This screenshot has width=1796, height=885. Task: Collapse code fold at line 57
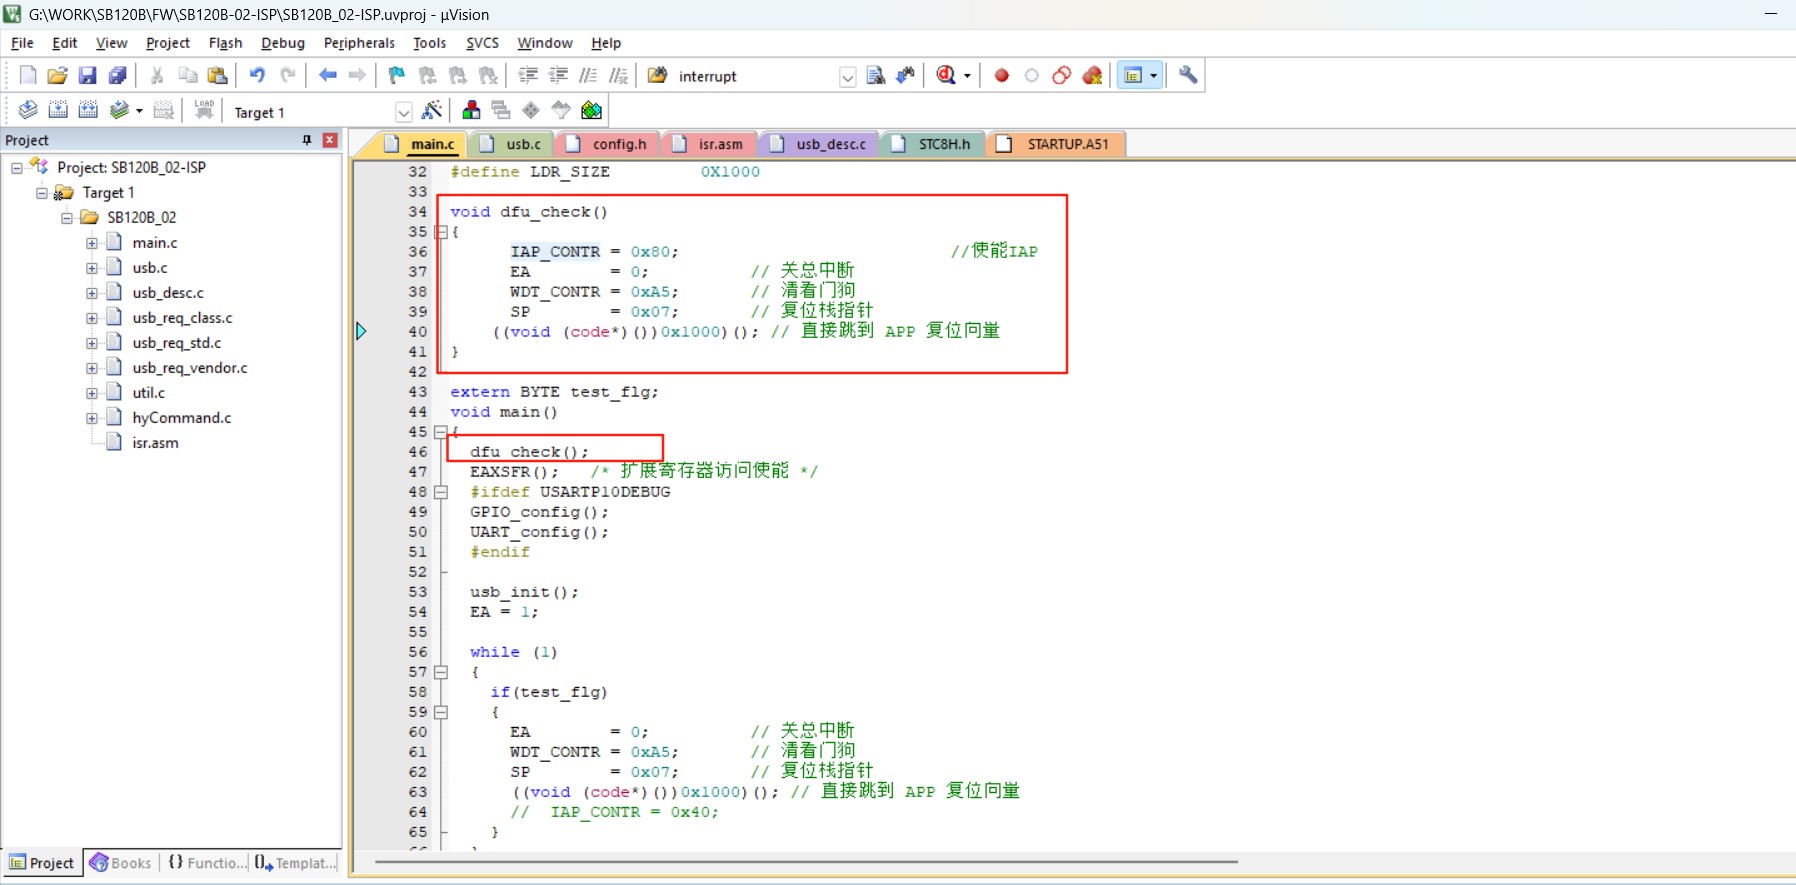coord(441,672)
